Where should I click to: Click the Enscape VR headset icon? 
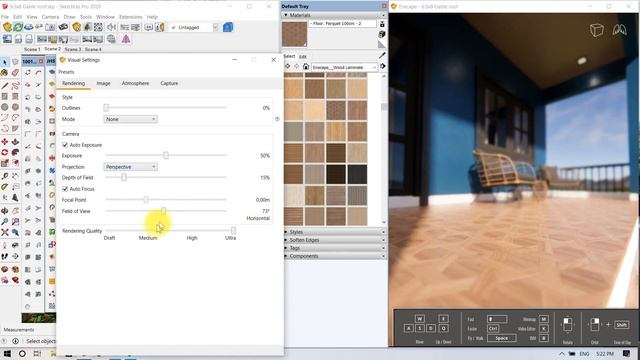[63, 27]
